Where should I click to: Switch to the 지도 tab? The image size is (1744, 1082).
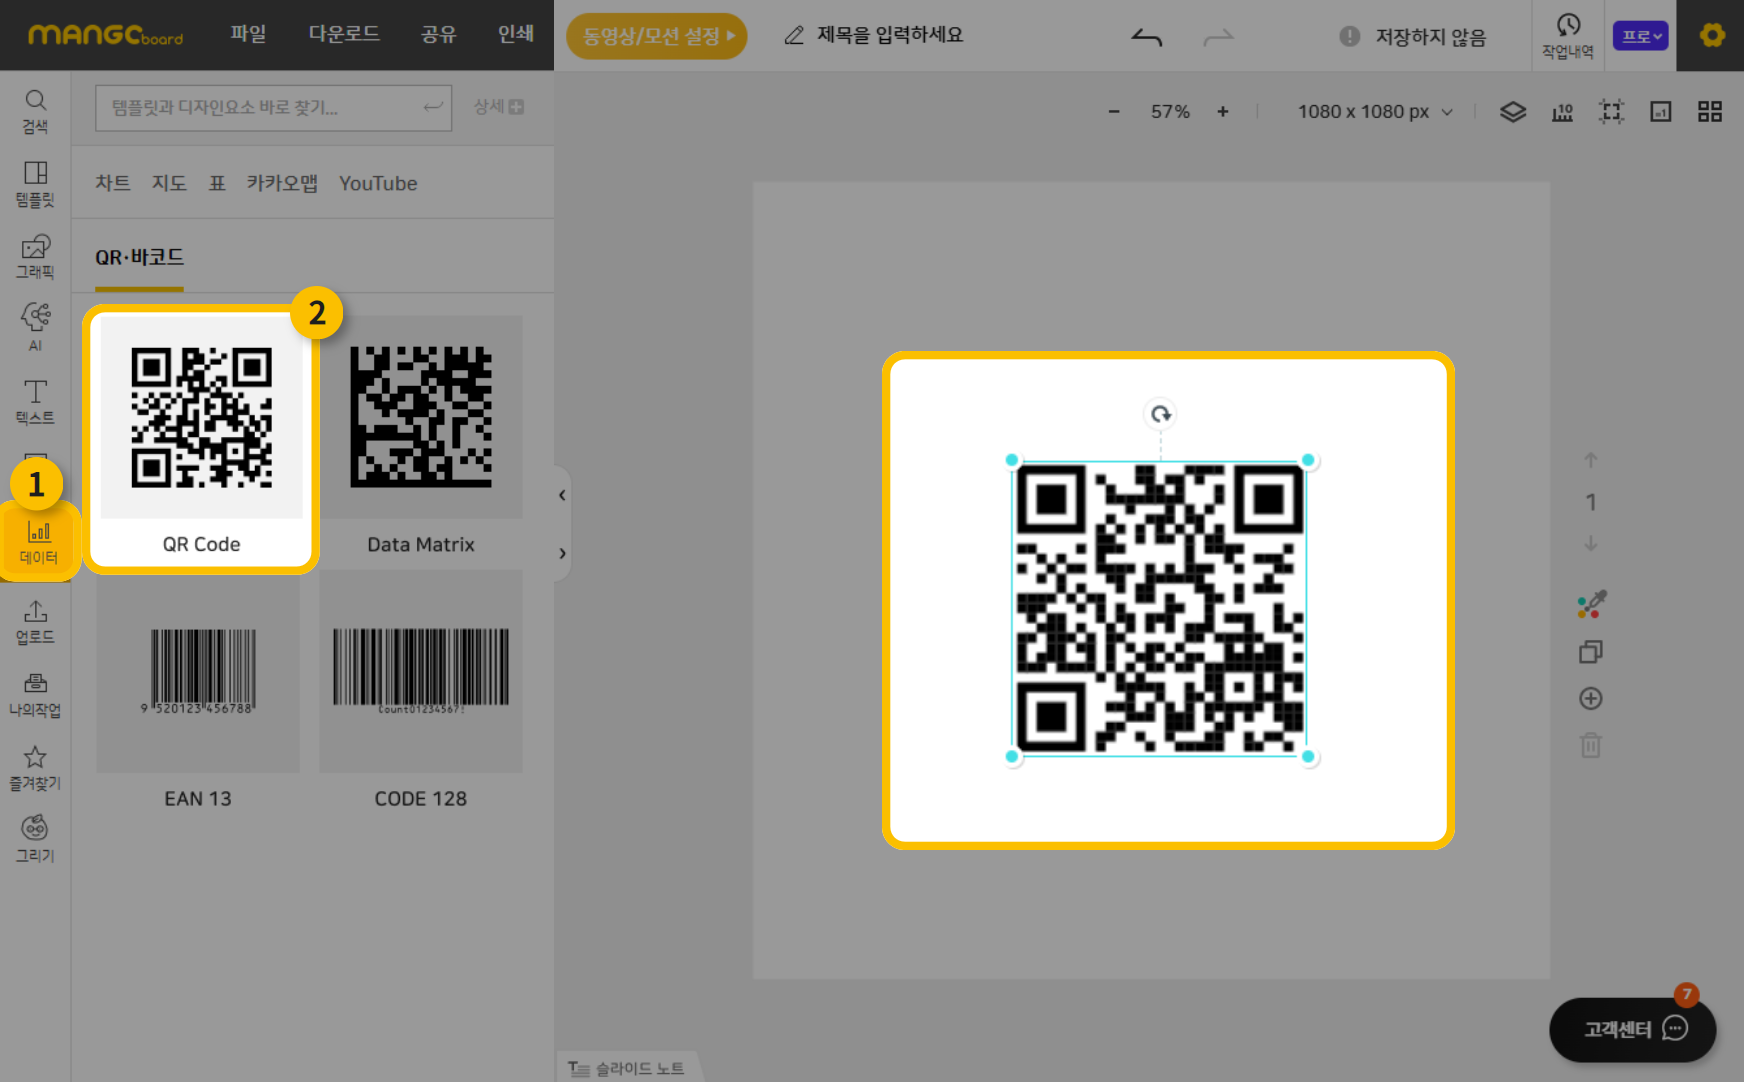[x=169, y=183]
